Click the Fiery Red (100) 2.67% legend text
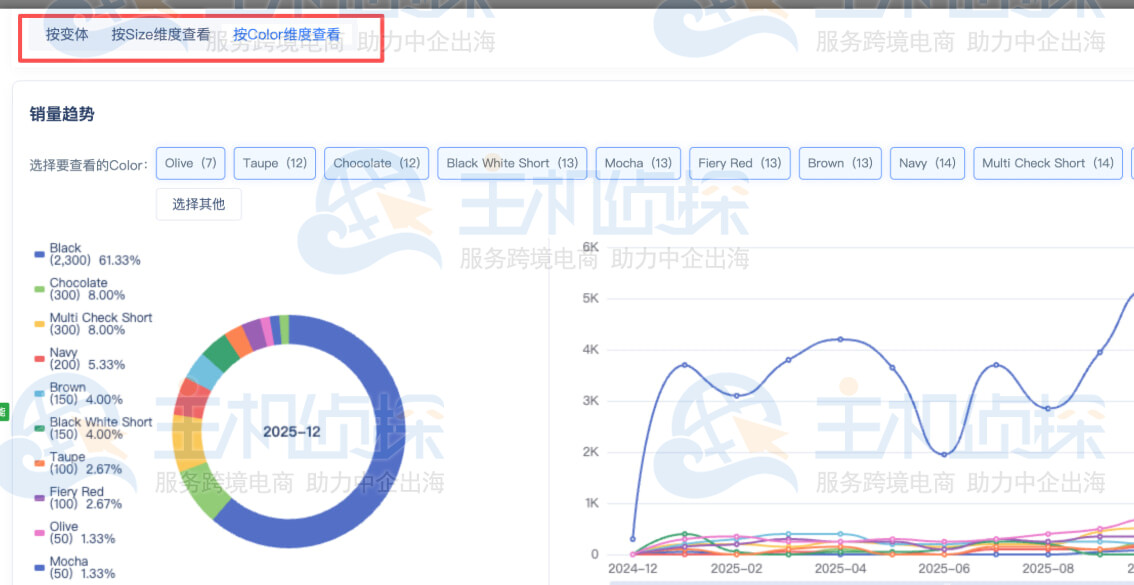 [85, 498]
